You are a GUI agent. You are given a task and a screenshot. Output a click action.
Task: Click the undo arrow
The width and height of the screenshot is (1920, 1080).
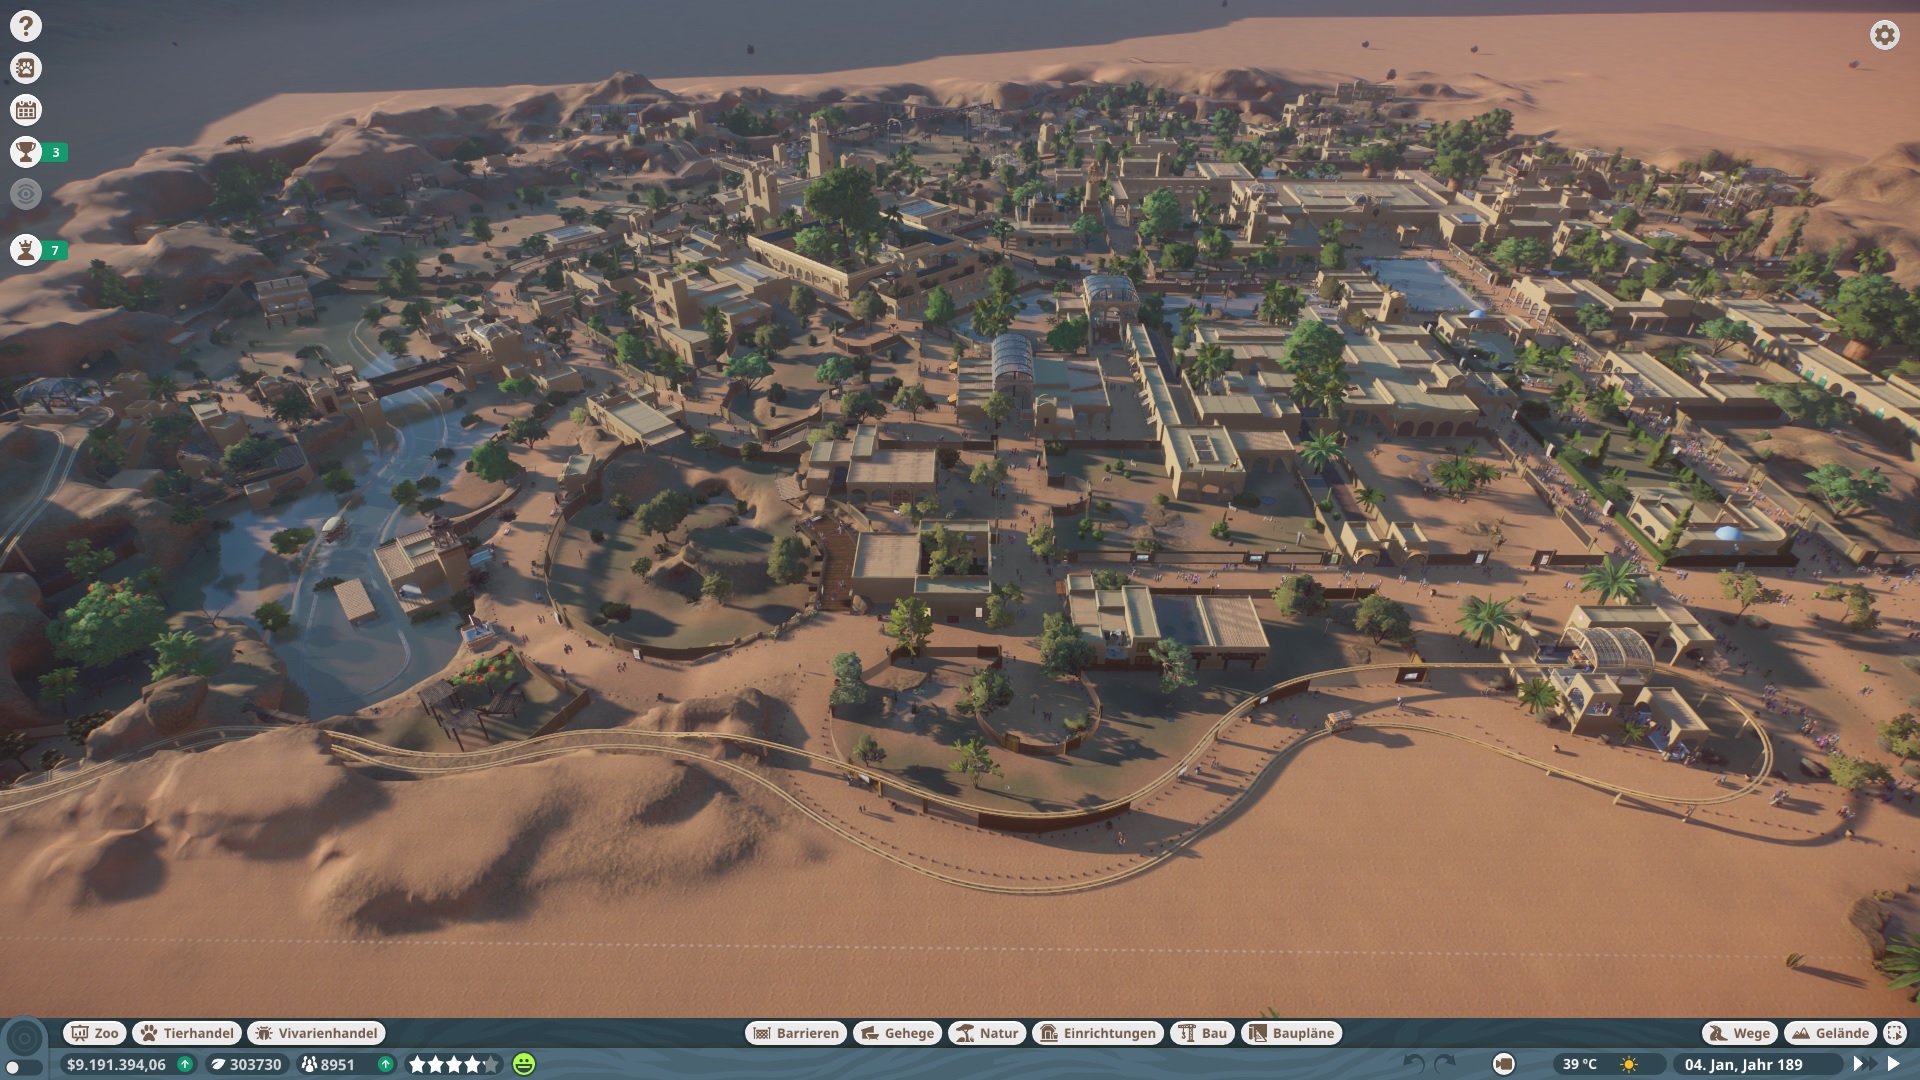1413,1064
